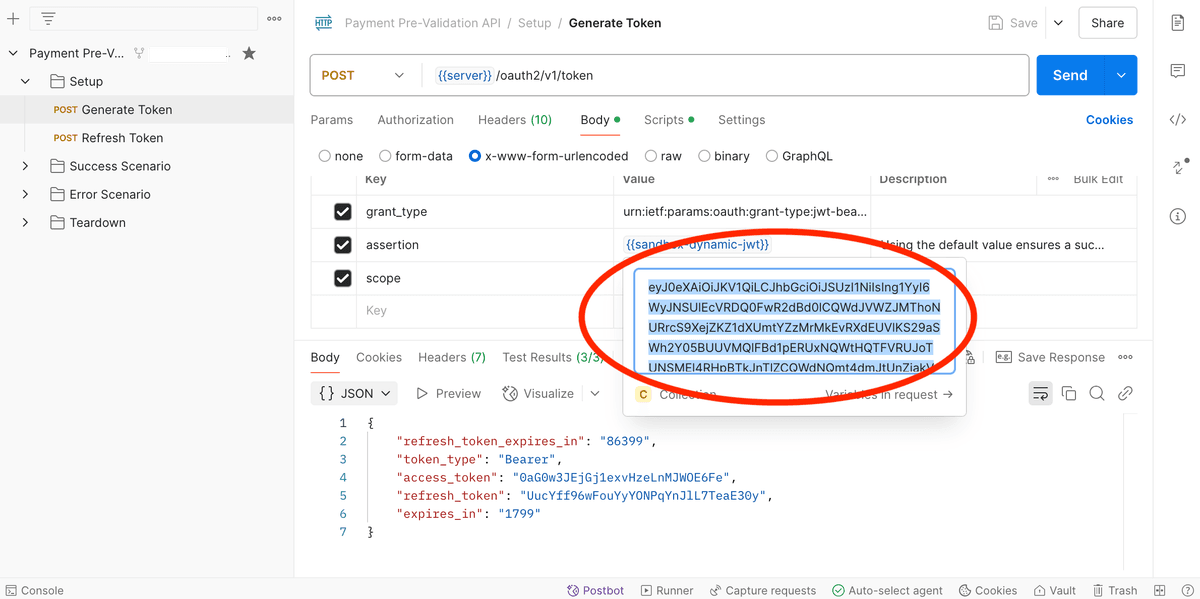Uncheck the assertion row checkbox
1200x599 pixels.
343,245
